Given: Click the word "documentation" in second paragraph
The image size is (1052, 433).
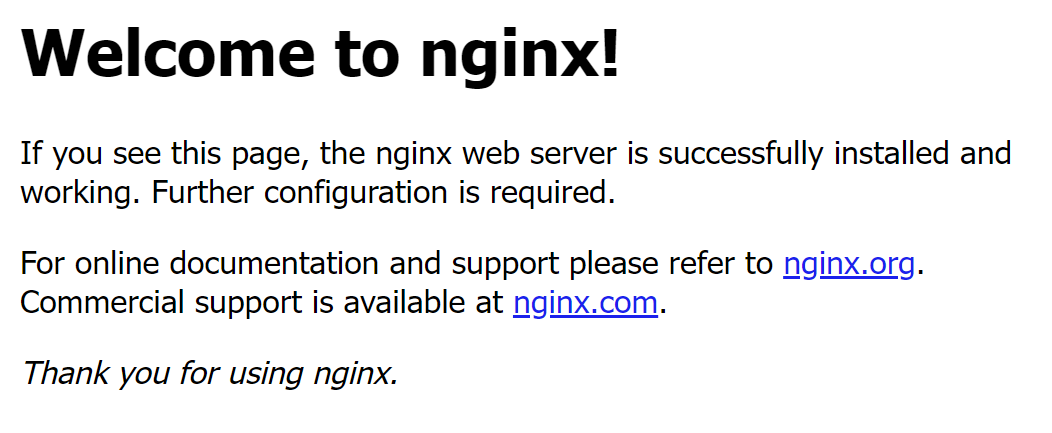Looking at the screenshot, I should (x=274, y=263).
